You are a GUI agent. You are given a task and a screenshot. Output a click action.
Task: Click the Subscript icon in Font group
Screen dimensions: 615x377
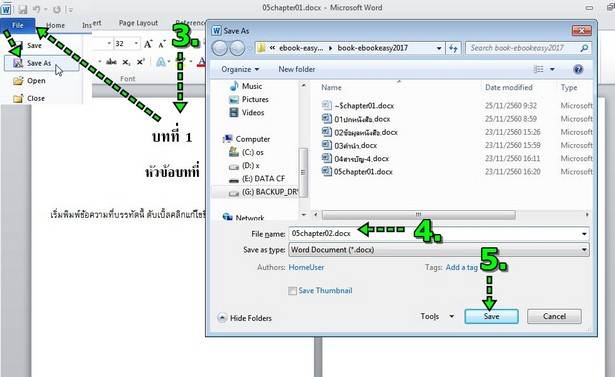pos(126,62)
